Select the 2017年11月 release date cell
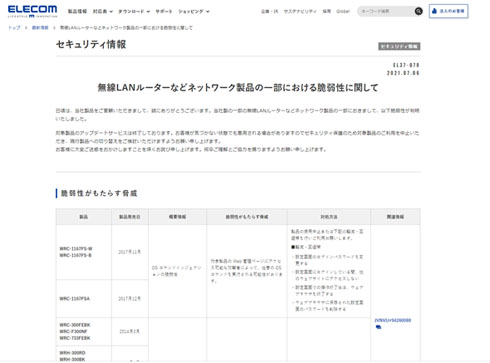 click(x=130, y=252)
